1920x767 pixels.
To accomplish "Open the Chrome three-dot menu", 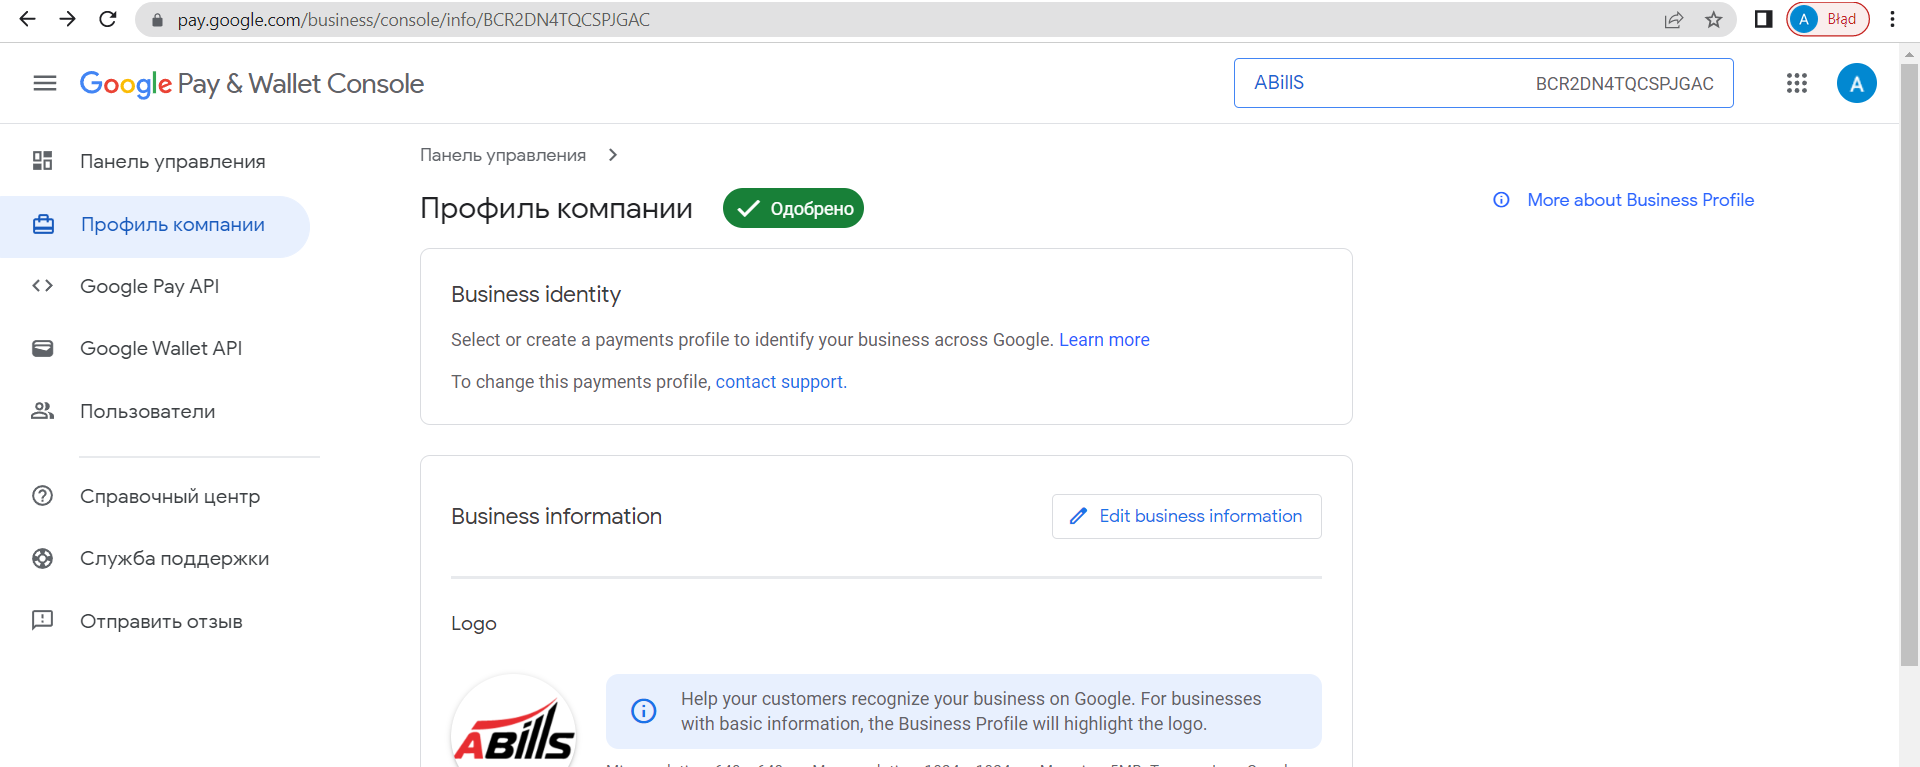I will (1892, 19).
